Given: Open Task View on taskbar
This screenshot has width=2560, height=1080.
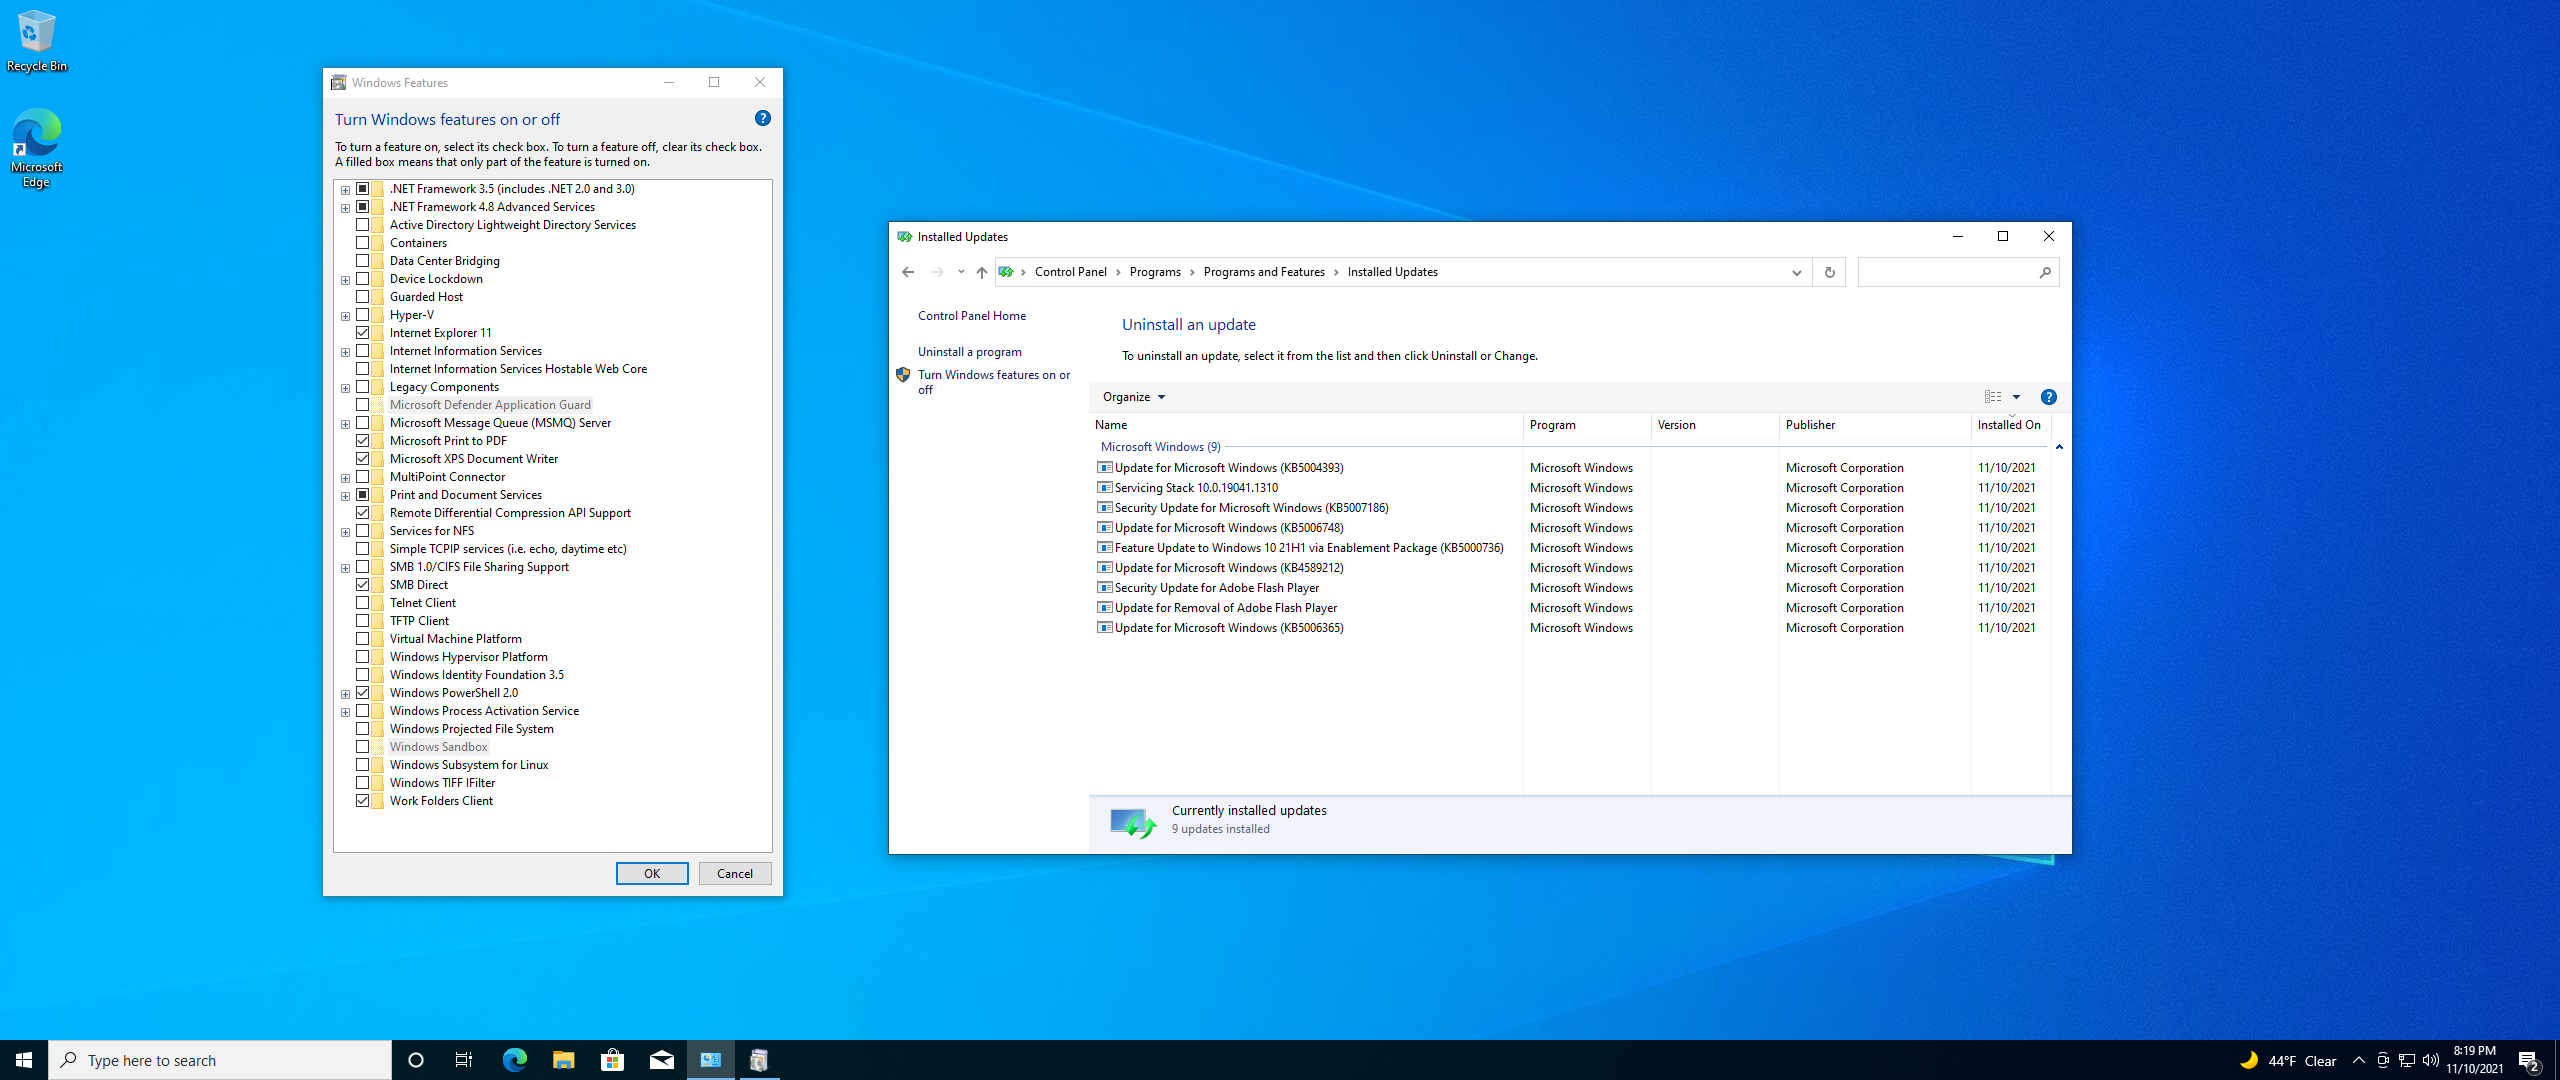Looking at the screenshot, I should [x=464, y=1060].
